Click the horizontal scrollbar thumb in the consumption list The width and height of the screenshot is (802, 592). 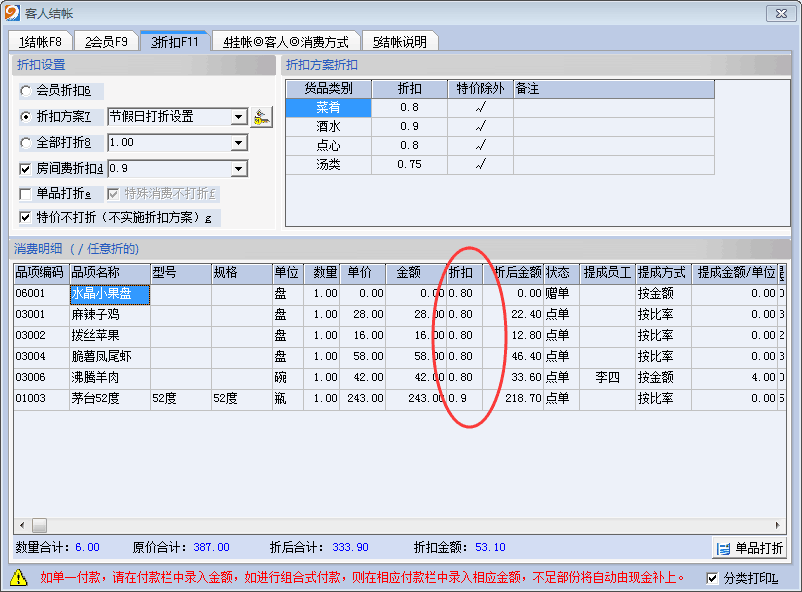pos(39,525)
